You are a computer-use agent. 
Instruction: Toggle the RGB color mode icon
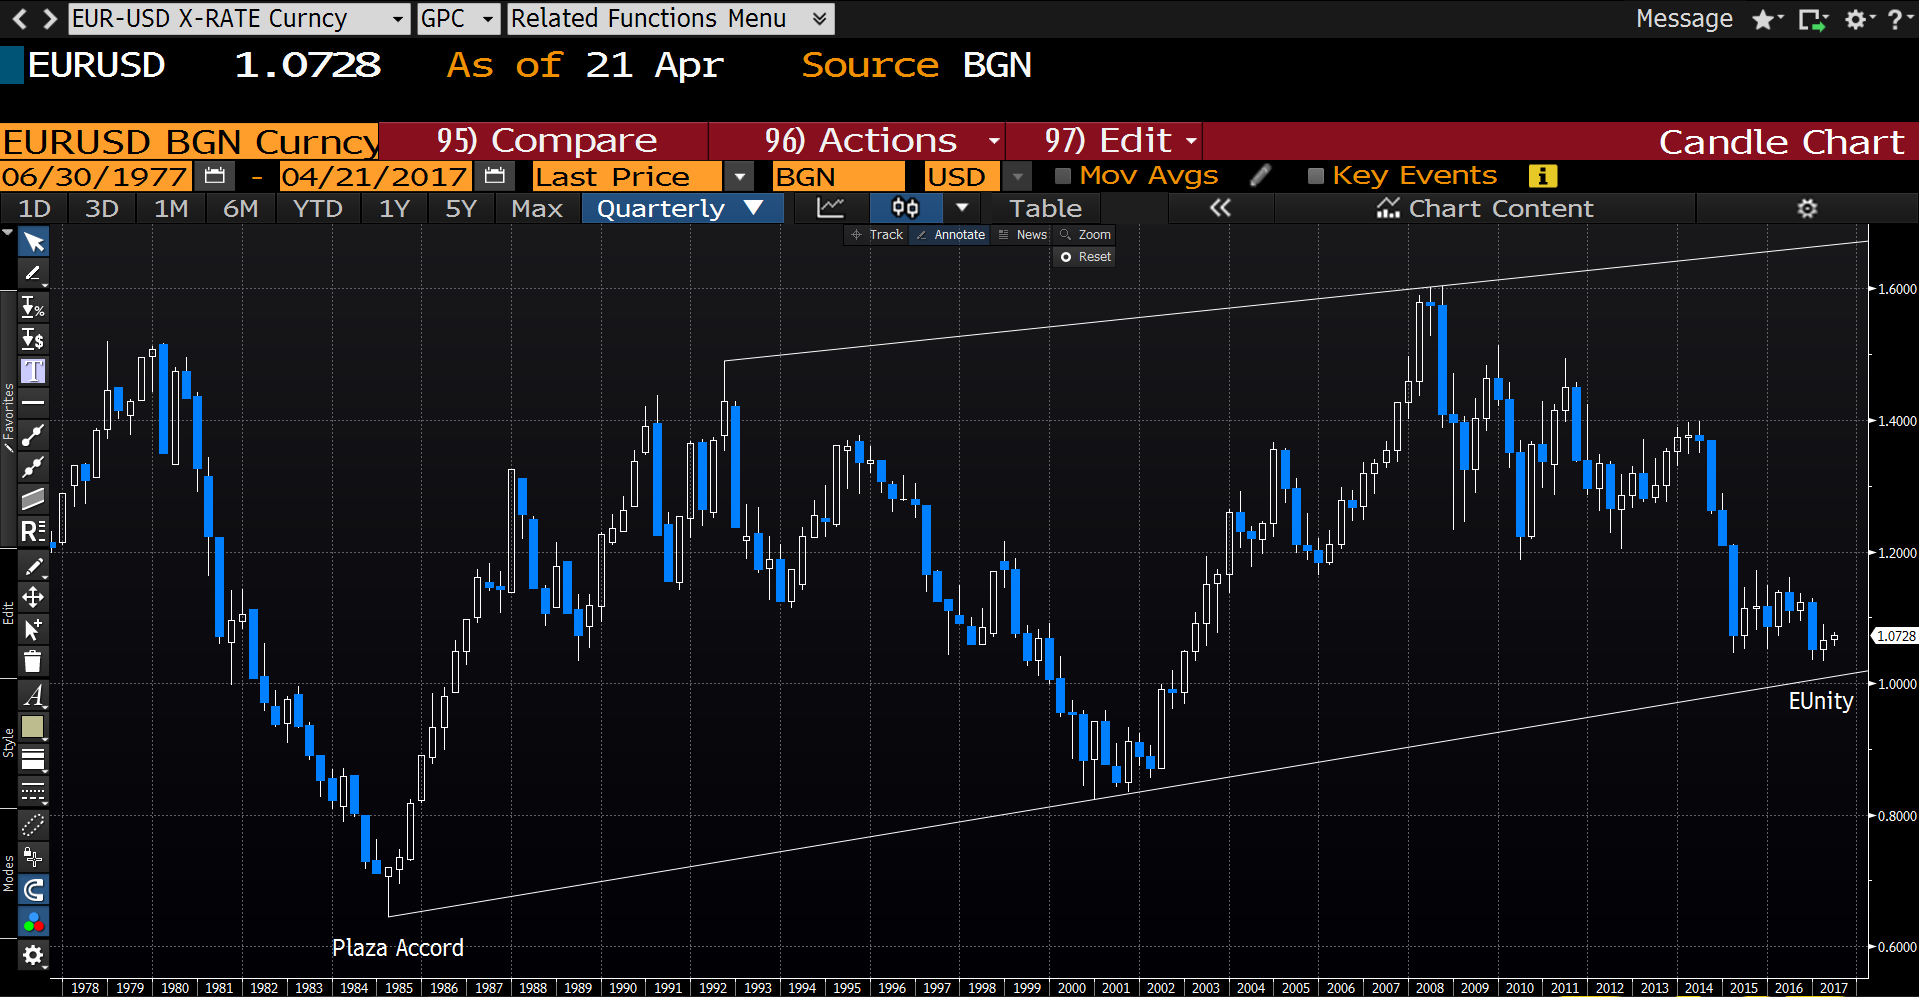[x=33, y=921]
